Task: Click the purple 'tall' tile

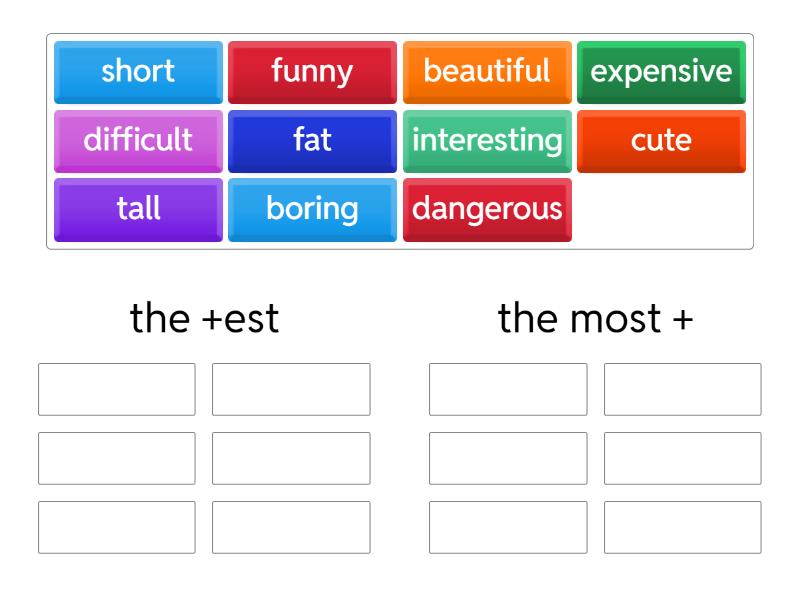Action: (138, 209)
